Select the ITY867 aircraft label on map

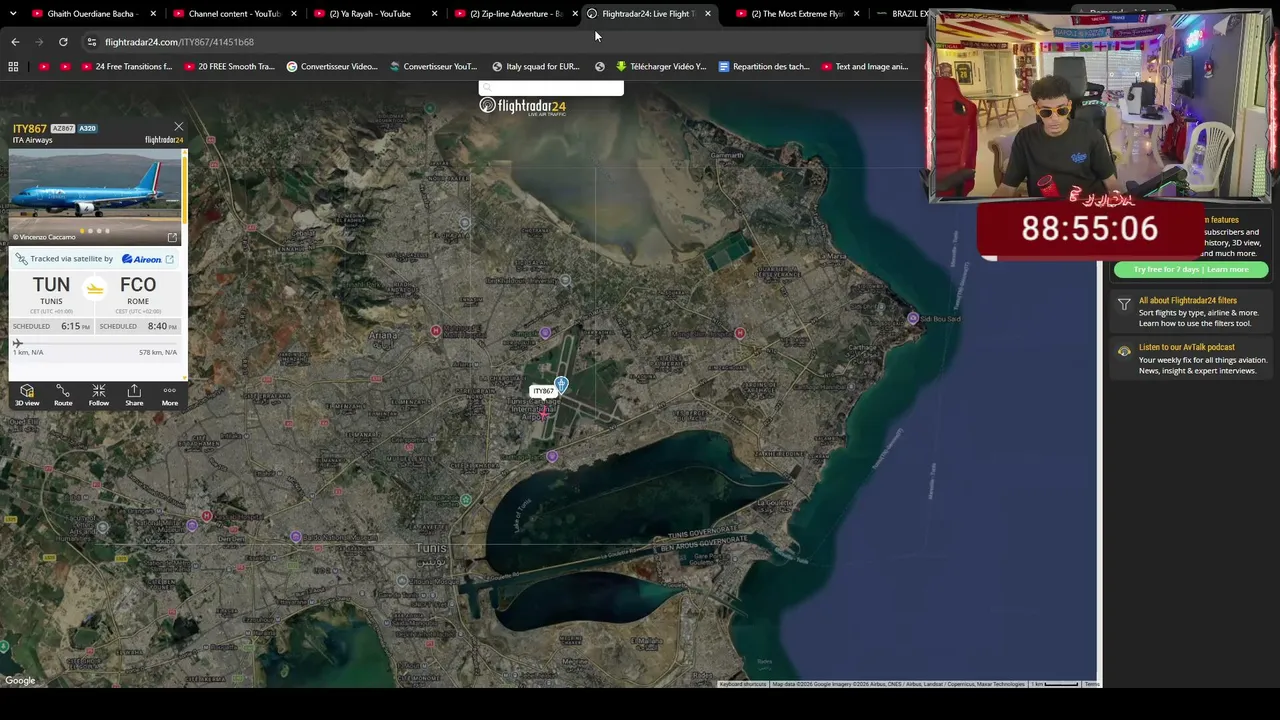pyautogui.click(x=543, y=391)
